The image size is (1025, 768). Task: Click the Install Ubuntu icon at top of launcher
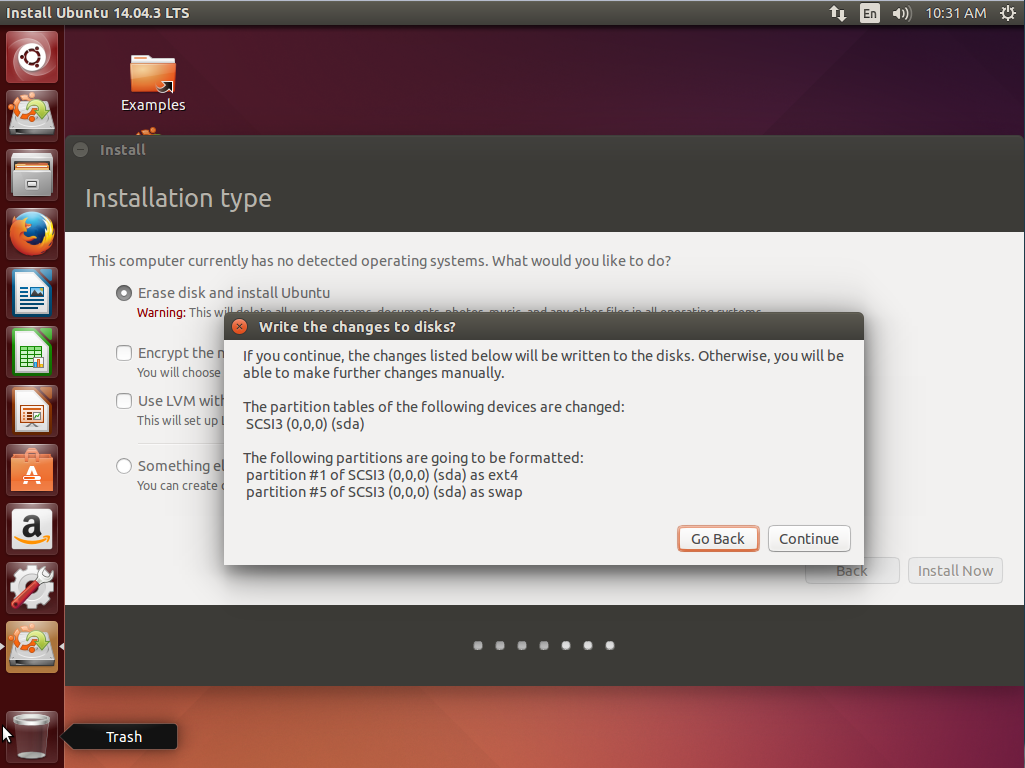31,116
